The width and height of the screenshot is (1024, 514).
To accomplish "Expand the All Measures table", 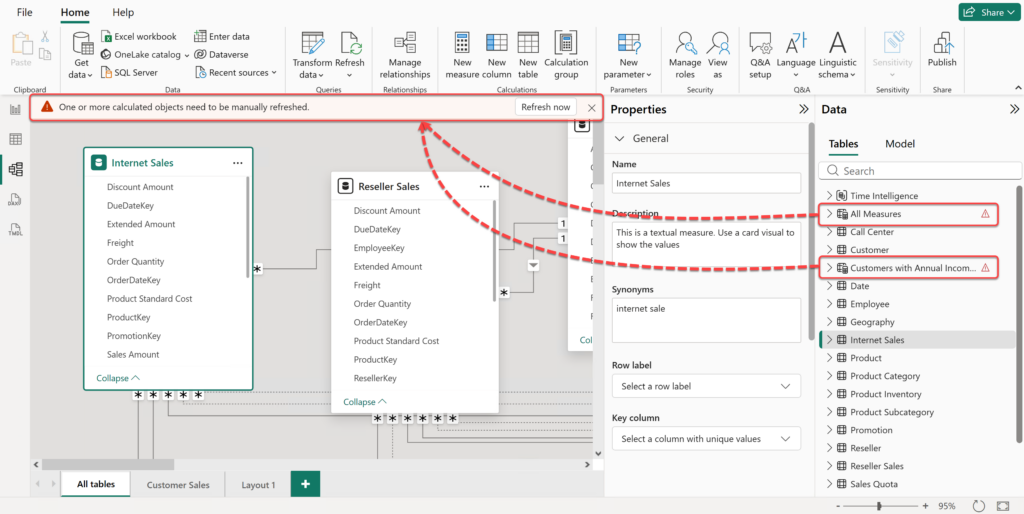I will (x=829, y=214).
